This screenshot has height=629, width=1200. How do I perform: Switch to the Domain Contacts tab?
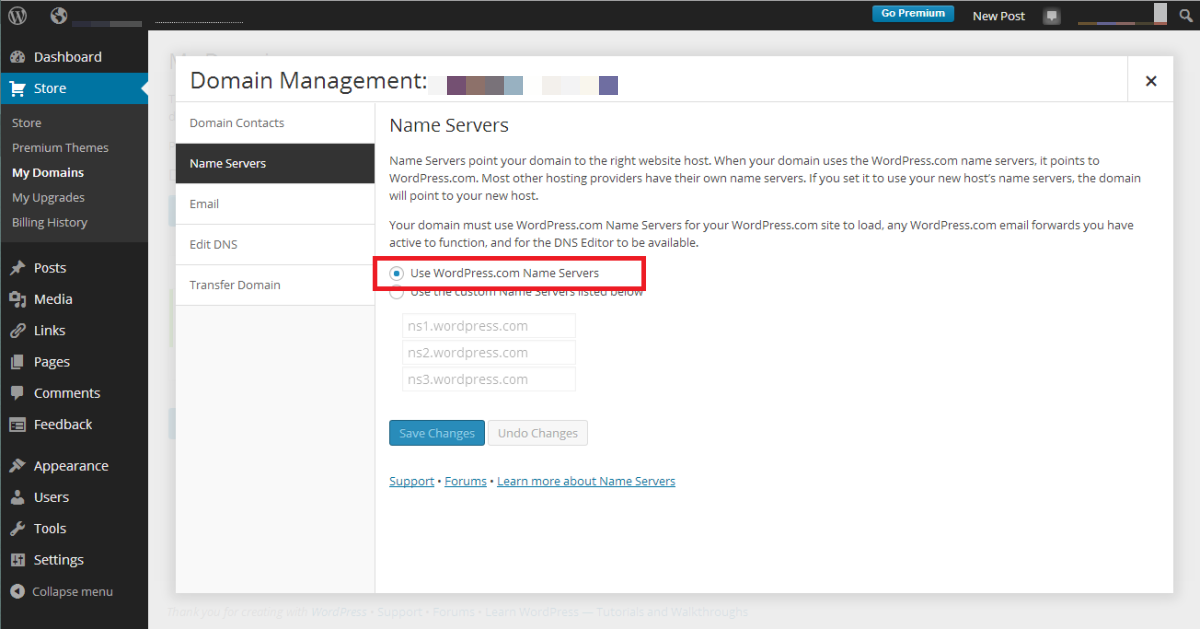coord(275,123)
